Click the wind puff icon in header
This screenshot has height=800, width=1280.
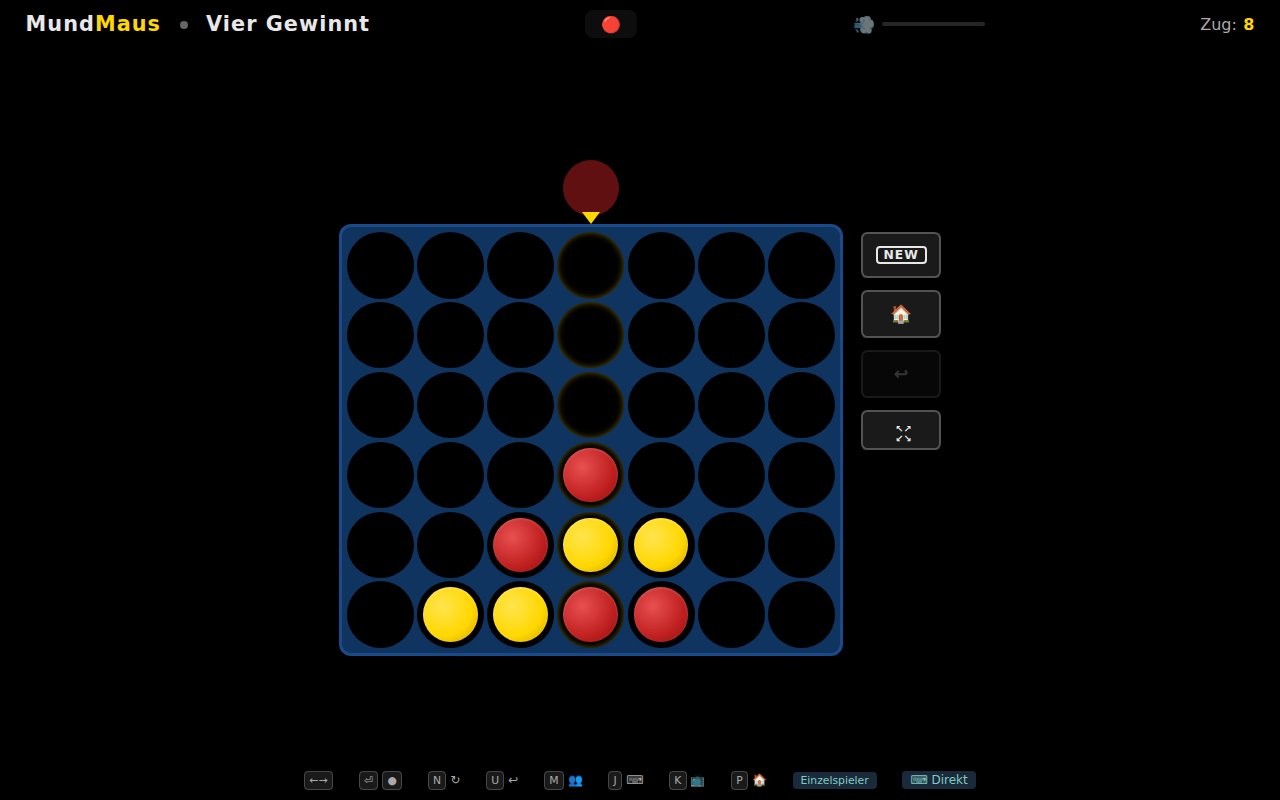tap(864, 24)
